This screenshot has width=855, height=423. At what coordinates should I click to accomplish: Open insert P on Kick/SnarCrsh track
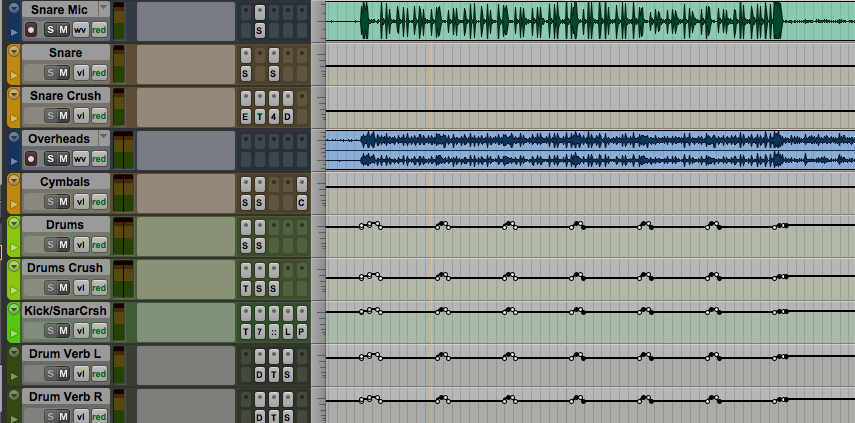tap(301, 331)
